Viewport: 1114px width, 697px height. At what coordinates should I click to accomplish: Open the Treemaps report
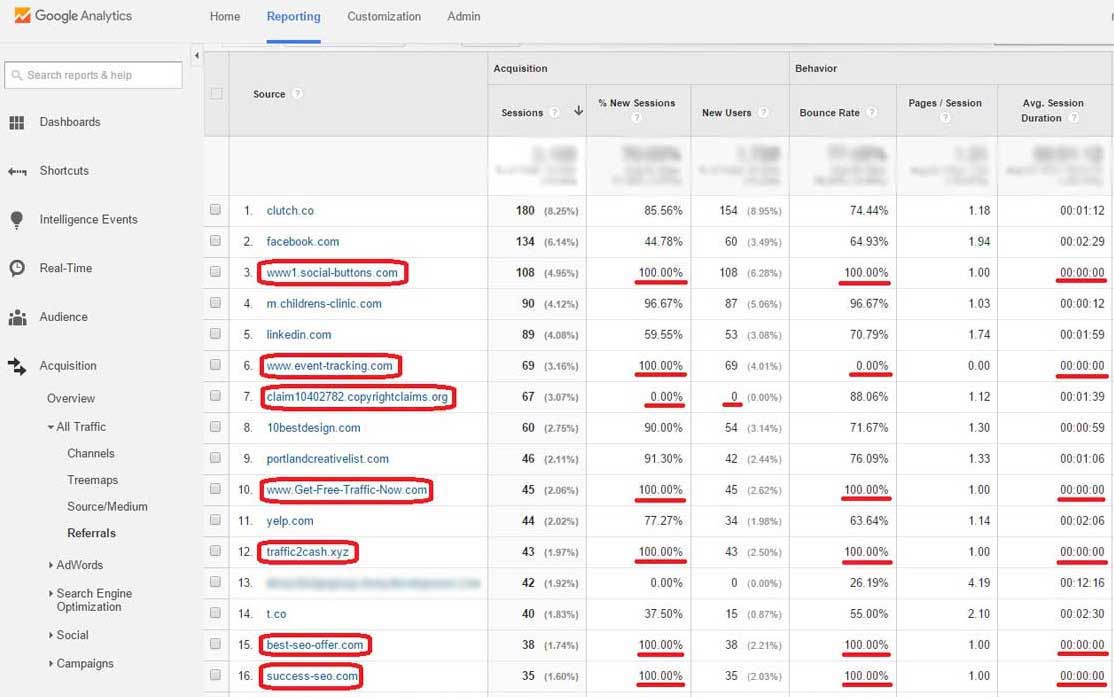[x=92, y=480]
